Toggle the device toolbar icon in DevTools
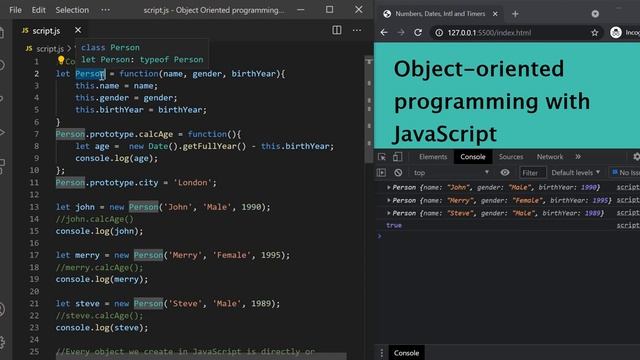 [397, 157]
